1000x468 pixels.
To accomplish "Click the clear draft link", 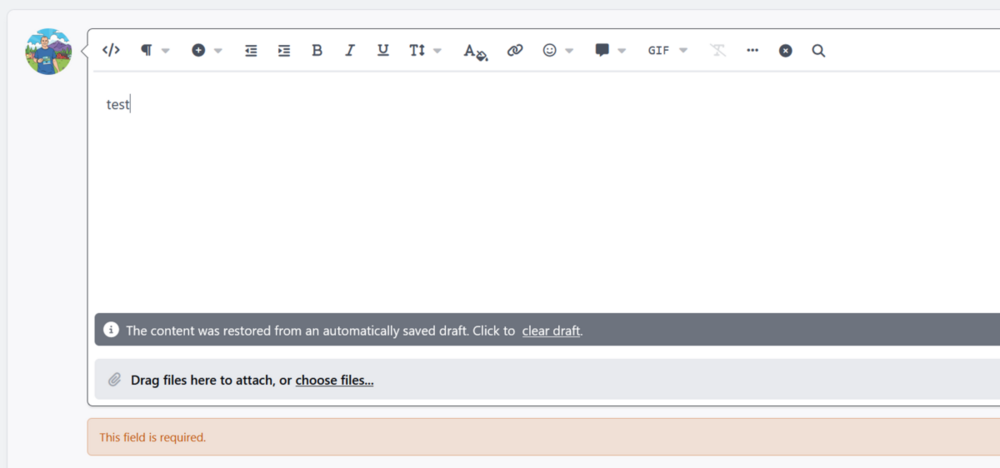I will click(x=551, y=331).
